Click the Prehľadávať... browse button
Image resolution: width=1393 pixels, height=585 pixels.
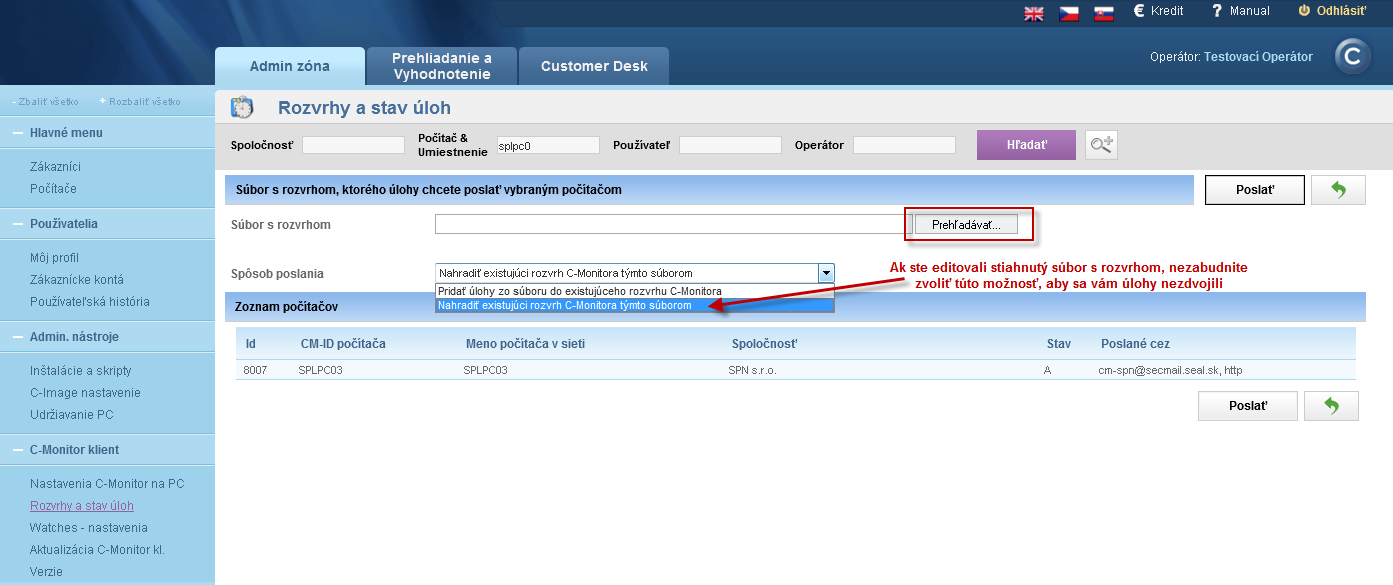tap(966, 225)
